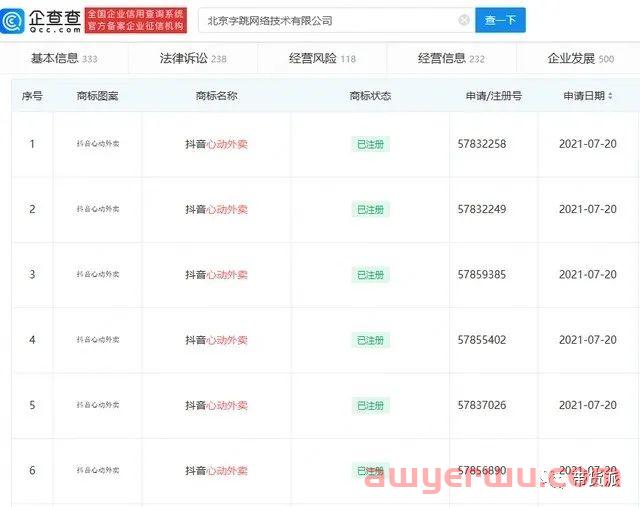The height and width of the screenshot is (507, 640).
Task: Click date 2021-07-20 in row 5
Action: pos(588,405)
